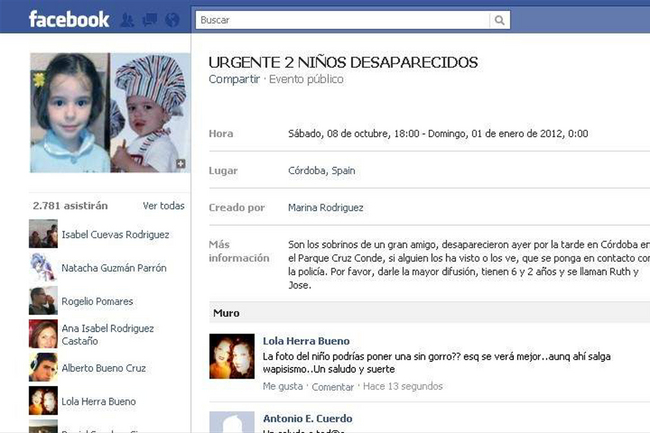Image resolution: width=650 pixels, height=433 pixels.
Task: Click the magnifier search button
Action: click(x=499, y=20)
